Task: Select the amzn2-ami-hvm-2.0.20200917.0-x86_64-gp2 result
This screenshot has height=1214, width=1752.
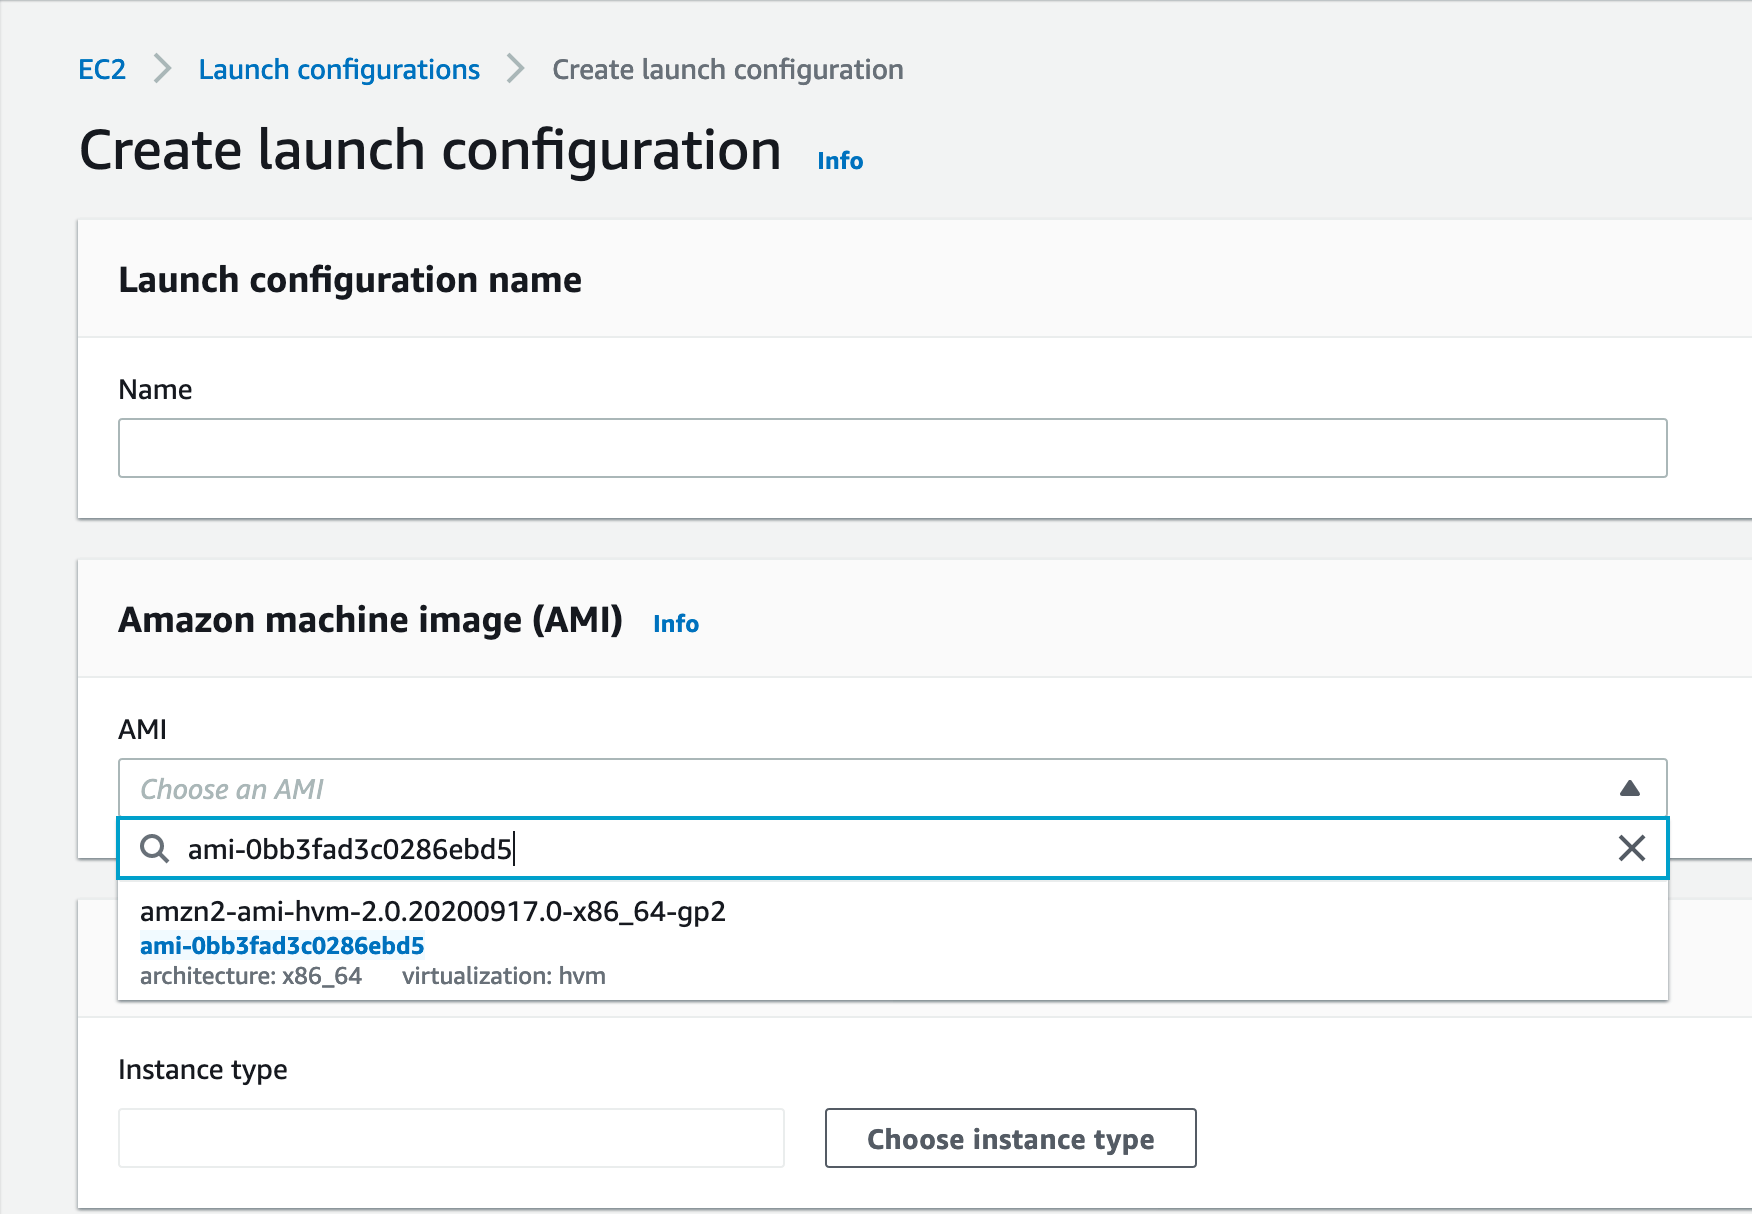Action: (x=432, y=912)
